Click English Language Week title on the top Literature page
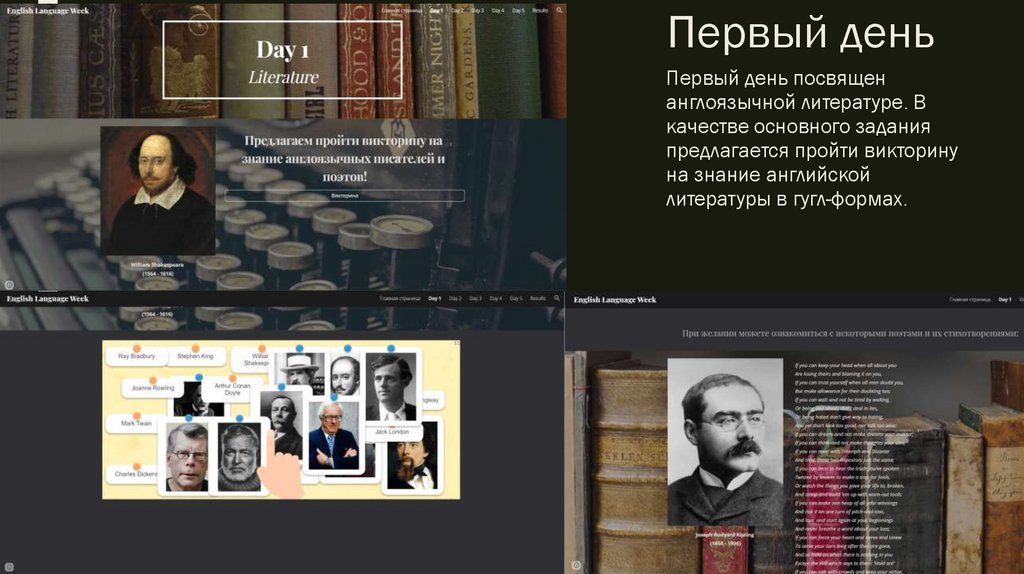This screenshot has width=1024, height=574. (48, 10)
